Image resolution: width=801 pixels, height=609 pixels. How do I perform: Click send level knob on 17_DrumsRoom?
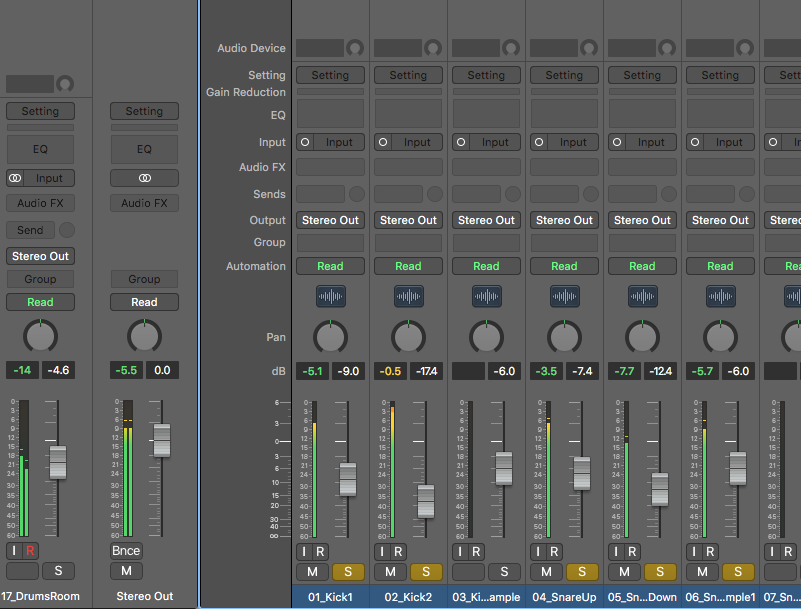[67, 230]
